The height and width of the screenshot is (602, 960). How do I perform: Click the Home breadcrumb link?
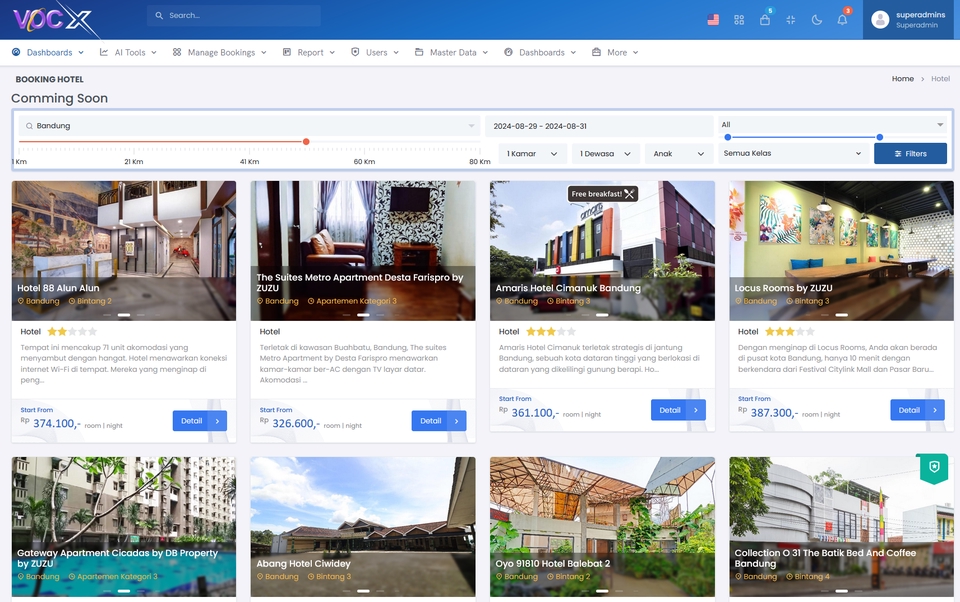coord(902,79)
